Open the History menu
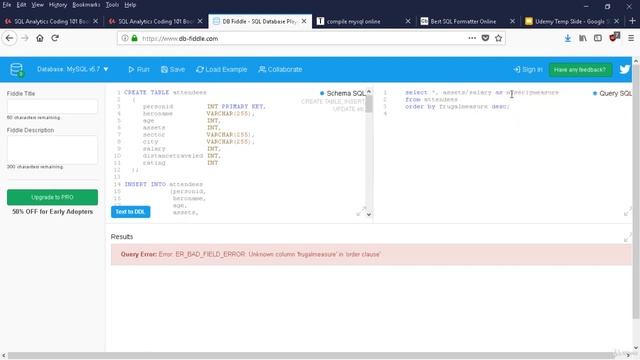Image resolution: width=640 pixels, height=360 pixels. [58, 5]
